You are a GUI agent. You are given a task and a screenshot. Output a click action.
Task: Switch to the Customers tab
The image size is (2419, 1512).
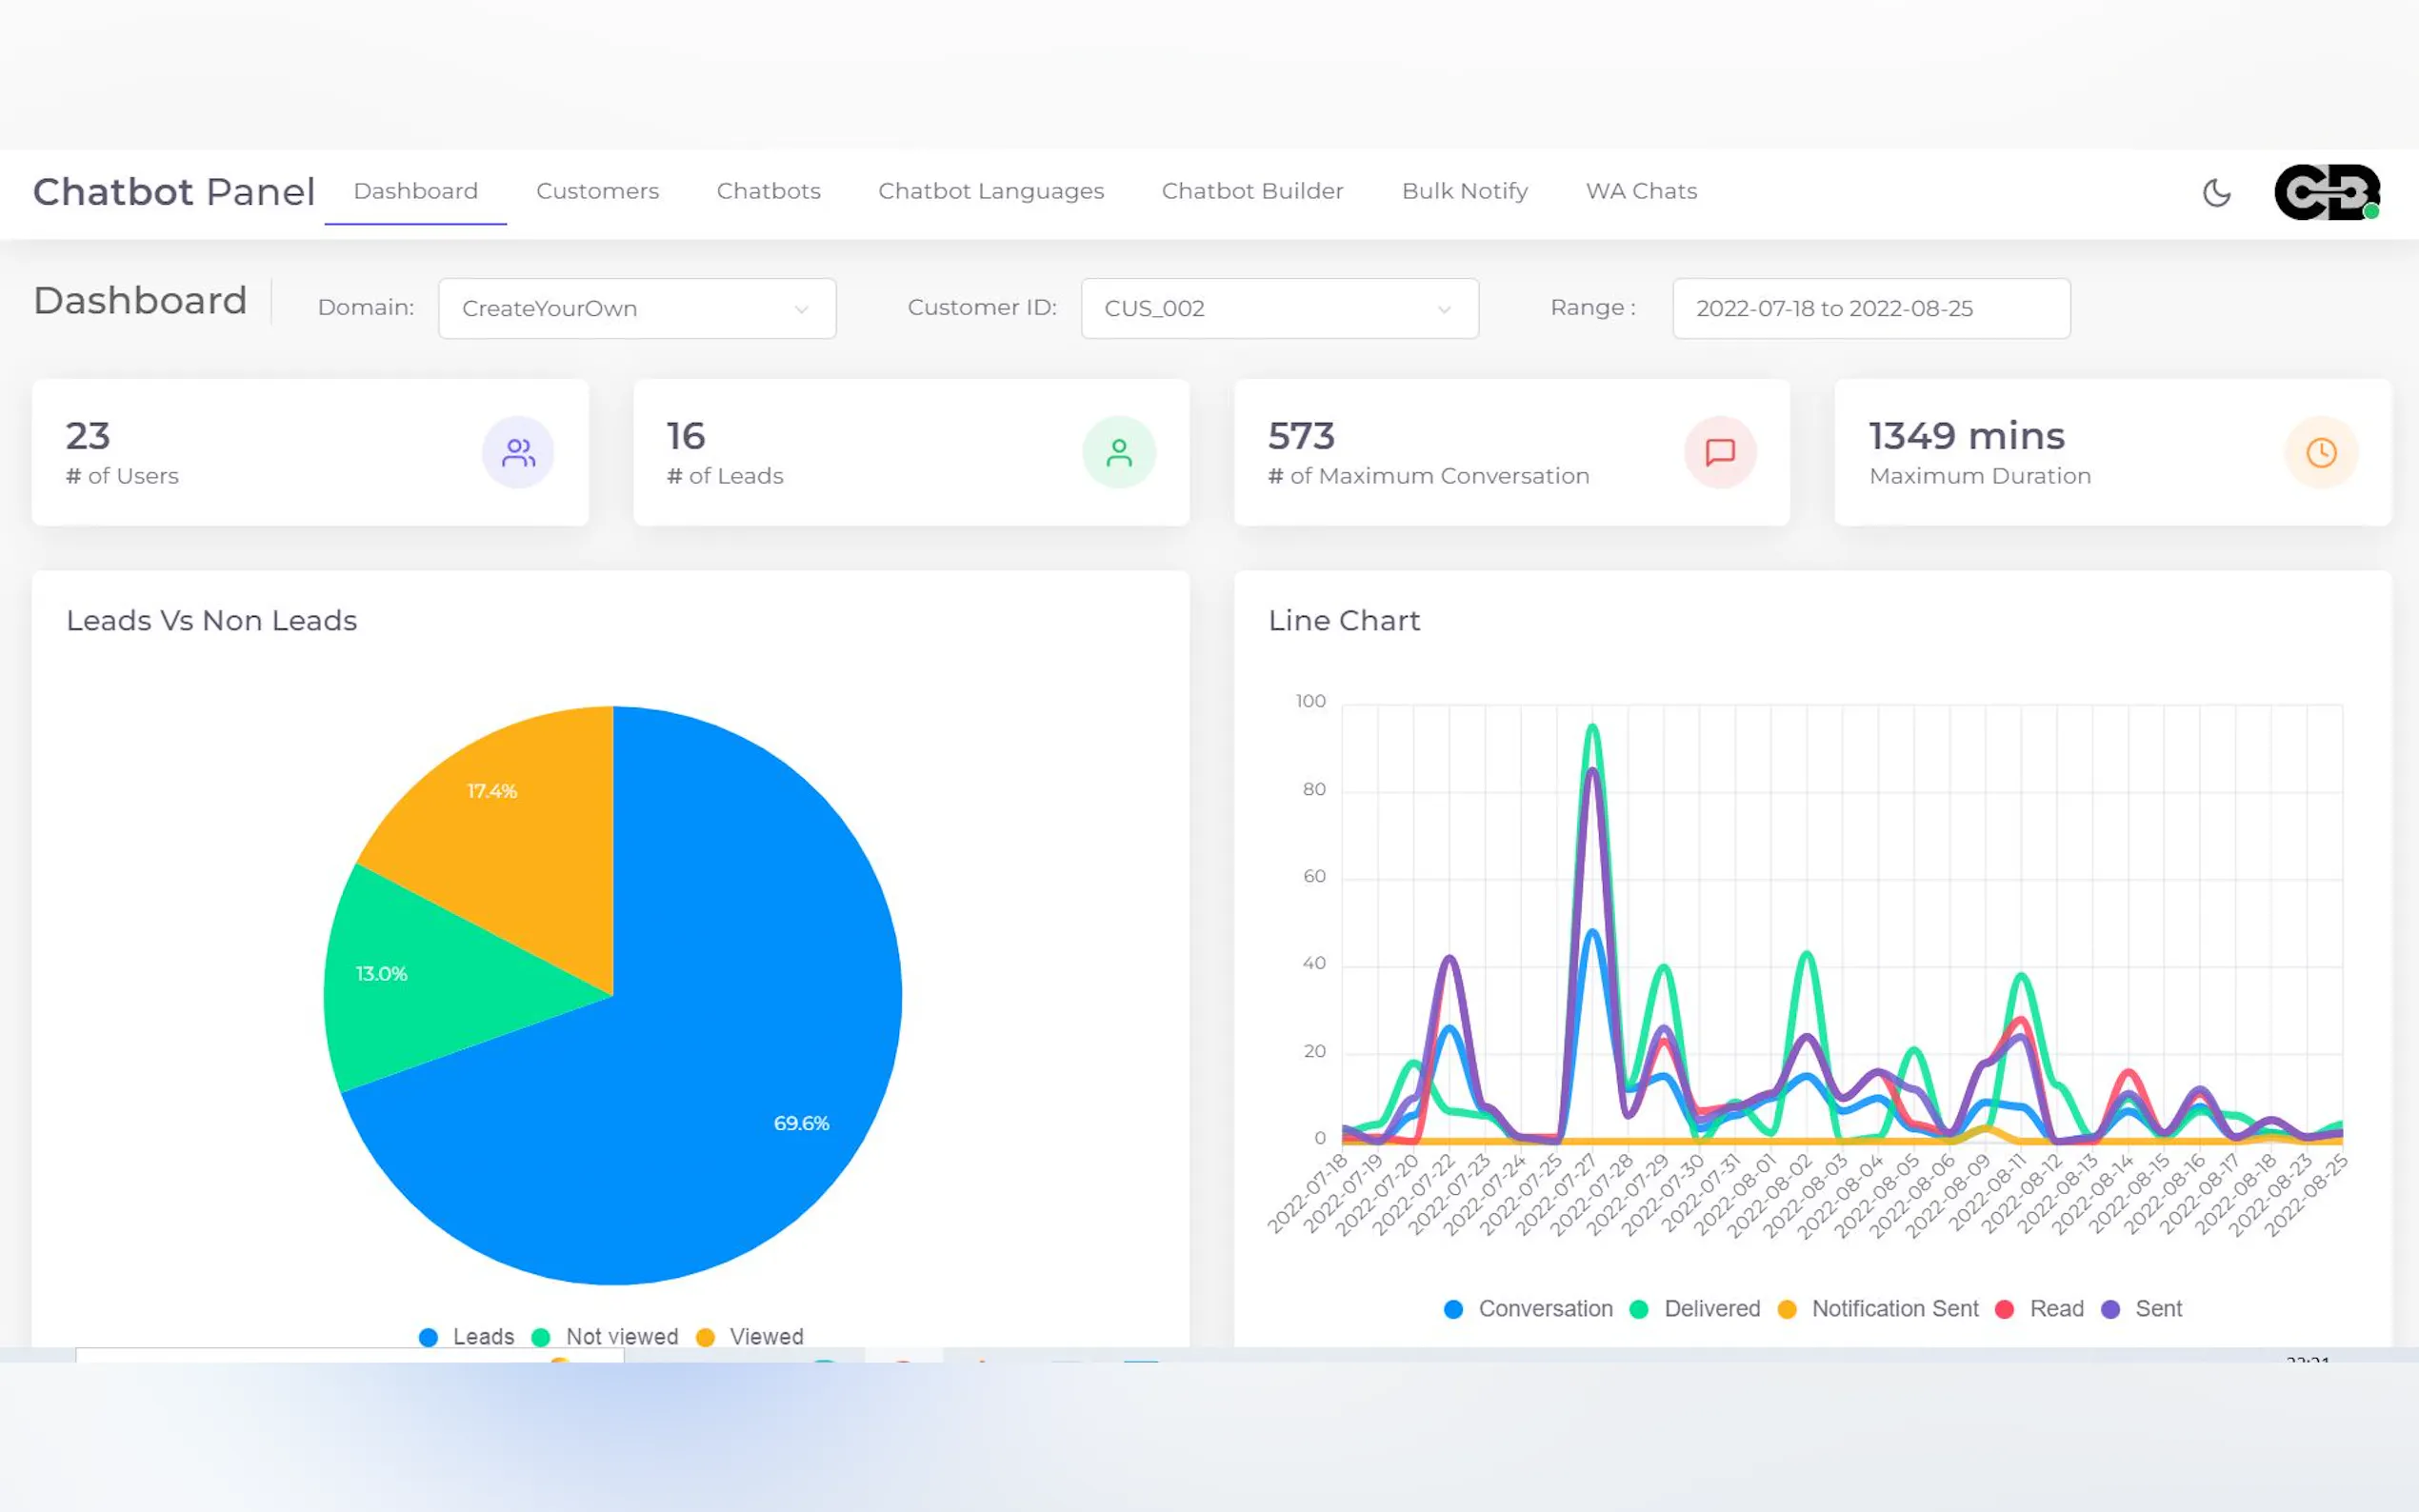coord(597,191)
